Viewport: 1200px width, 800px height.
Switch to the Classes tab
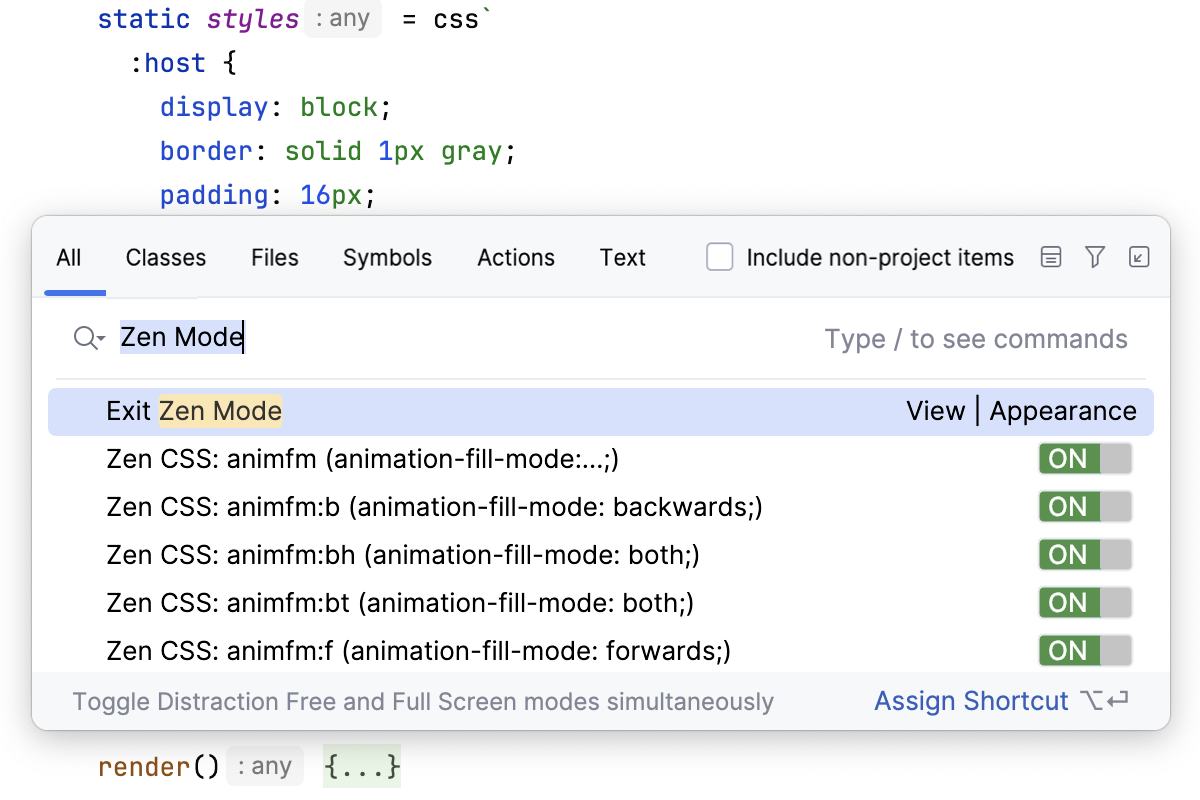(x=165, y=257)
